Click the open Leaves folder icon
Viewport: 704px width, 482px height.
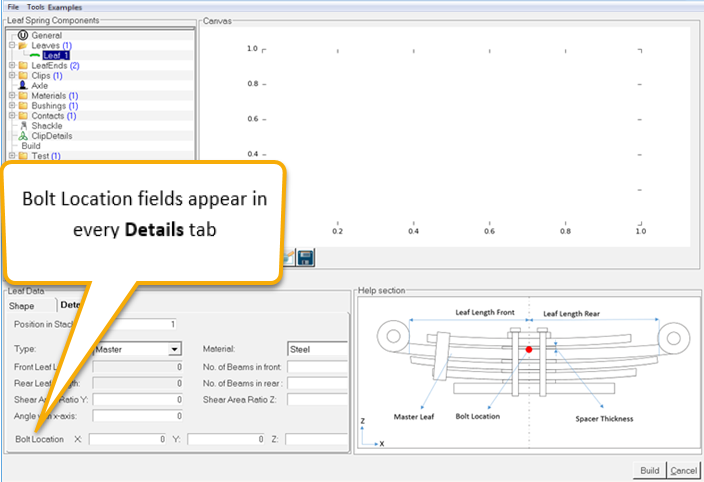(23, 45)
